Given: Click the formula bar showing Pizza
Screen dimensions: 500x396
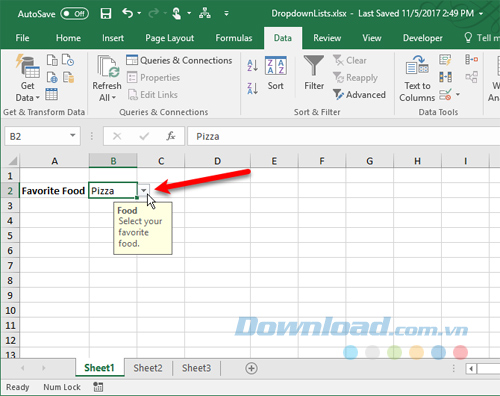Looking at the screenshot, I should point(343,136).
